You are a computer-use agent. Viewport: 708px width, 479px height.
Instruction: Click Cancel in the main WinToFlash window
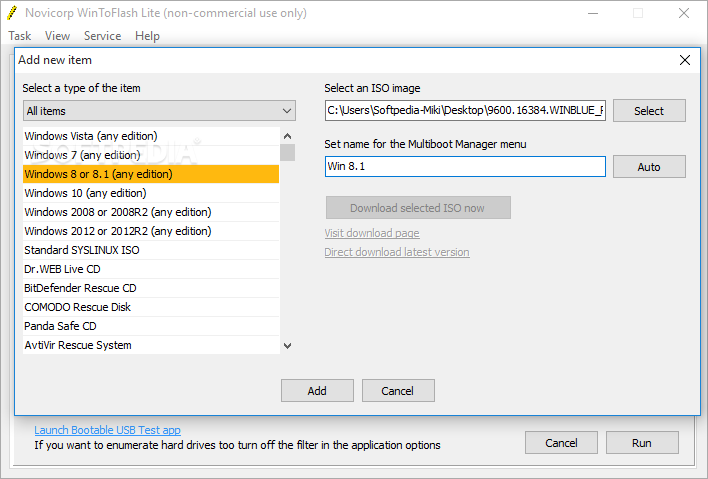561,443
